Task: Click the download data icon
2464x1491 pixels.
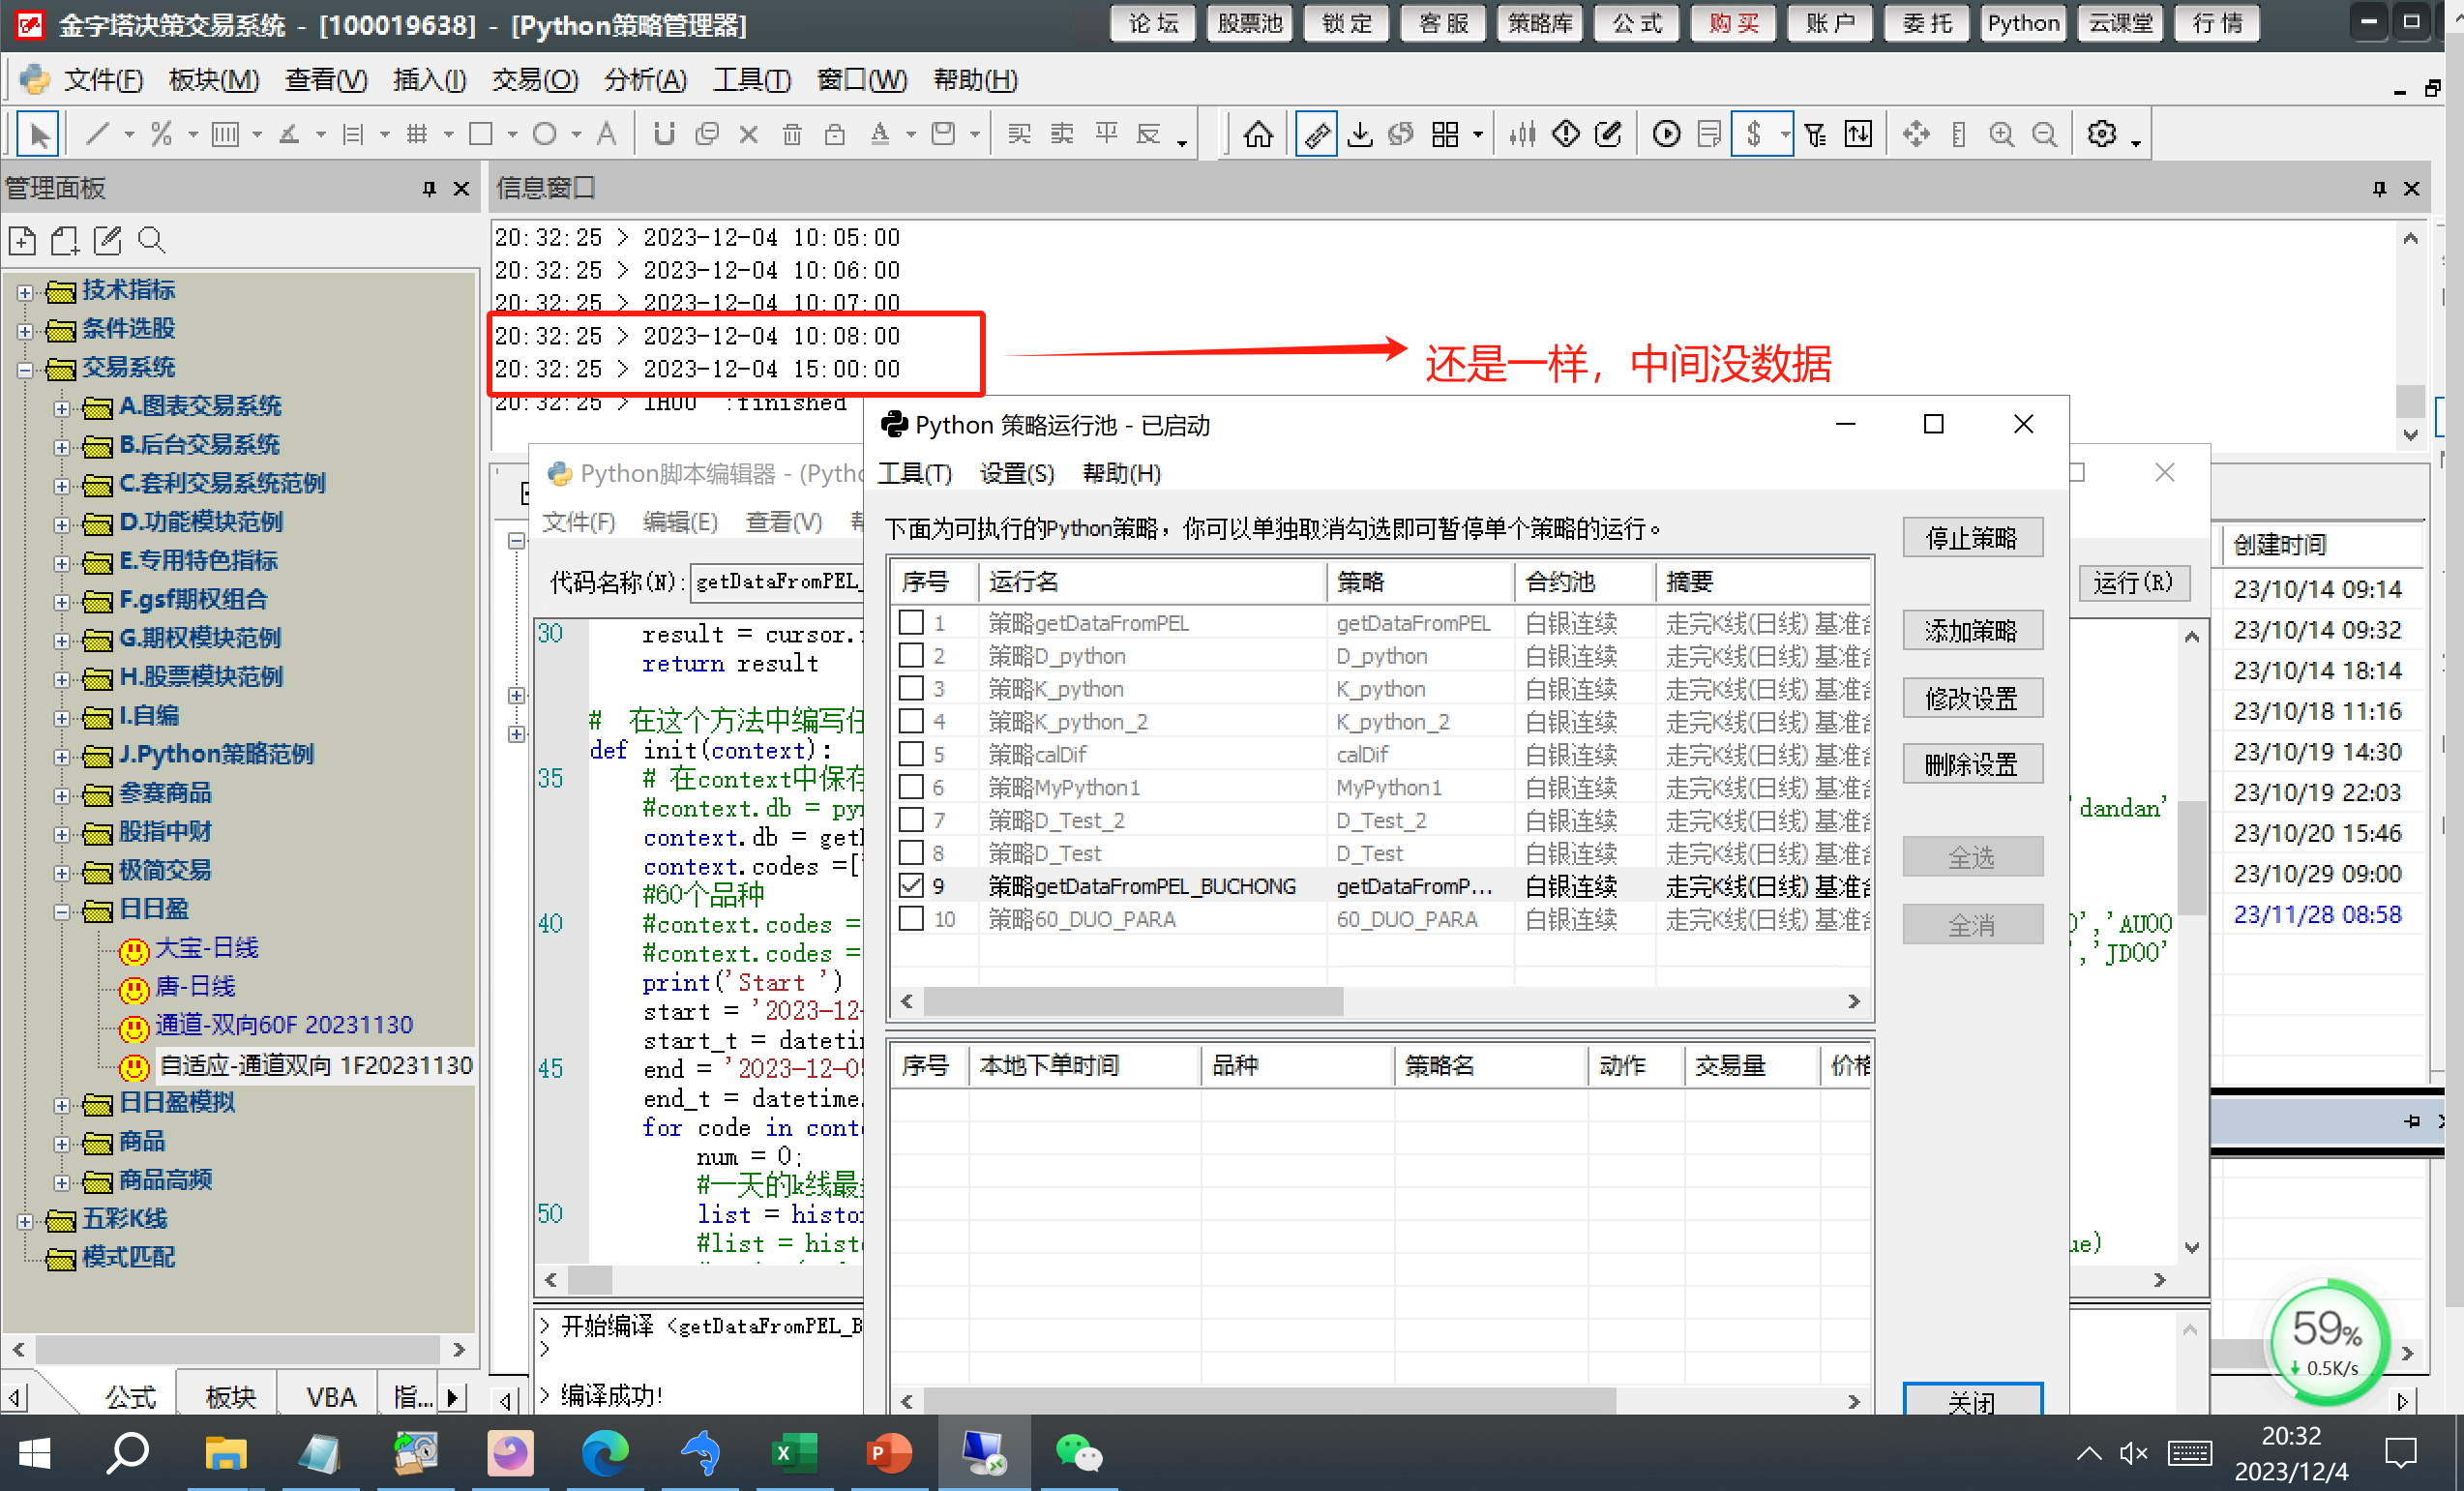Action: (x=1359, y=133)
